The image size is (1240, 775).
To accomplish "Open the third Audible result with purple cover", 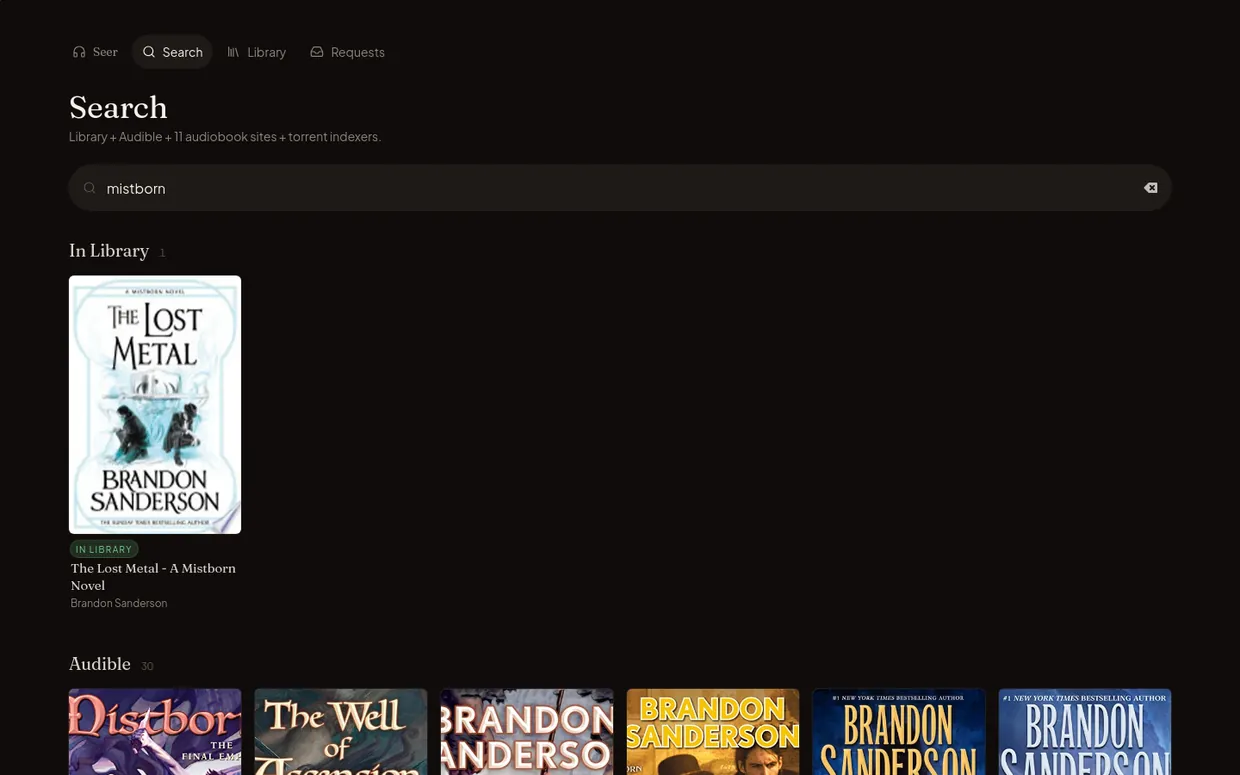I will pyautogui.click(x=527, y=732).
